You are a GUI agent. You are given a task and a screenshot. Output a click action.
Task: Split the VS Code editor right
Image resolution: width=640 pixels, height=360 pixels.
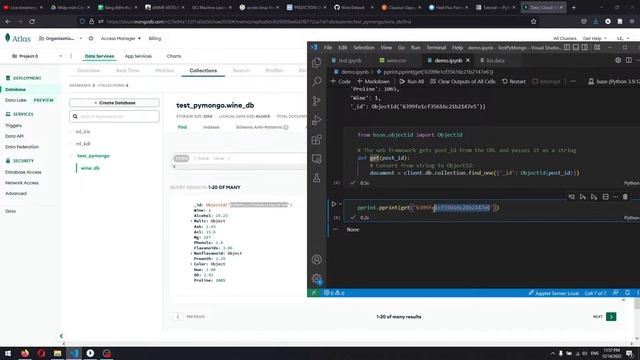tap(629, 60)
